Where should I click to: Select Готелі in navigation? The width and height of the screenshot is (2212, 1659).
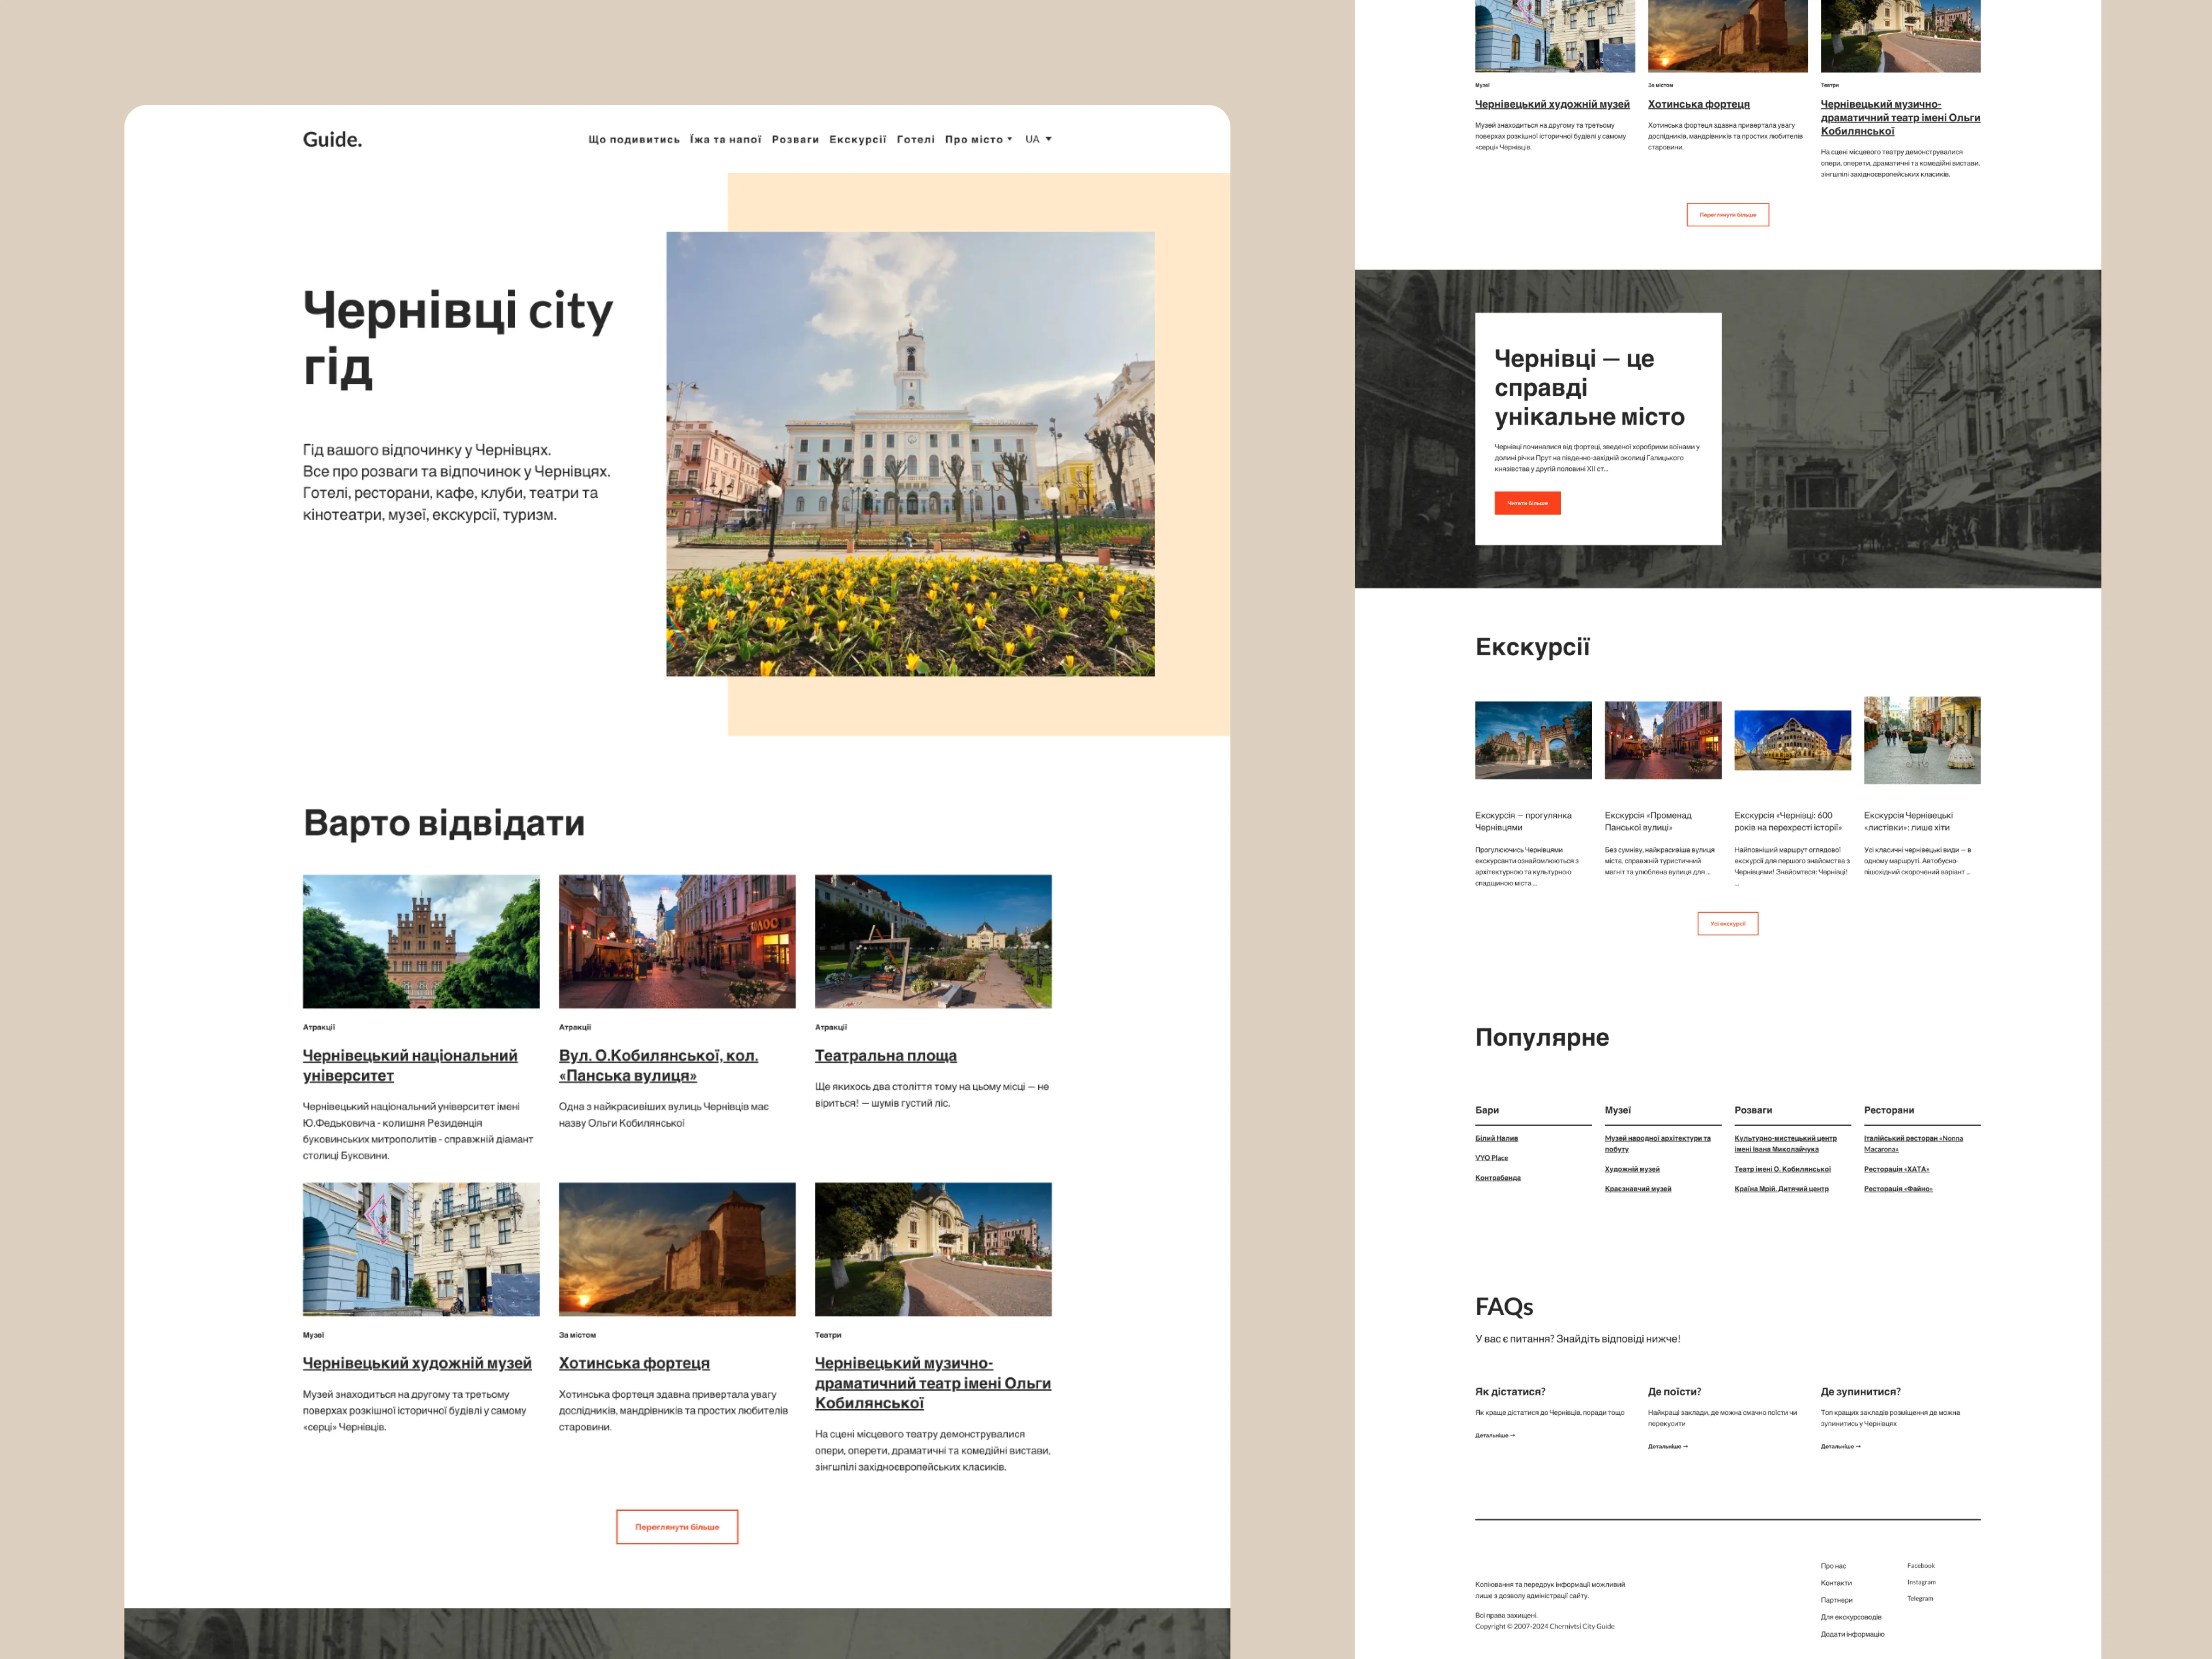(x=915, y=140)
